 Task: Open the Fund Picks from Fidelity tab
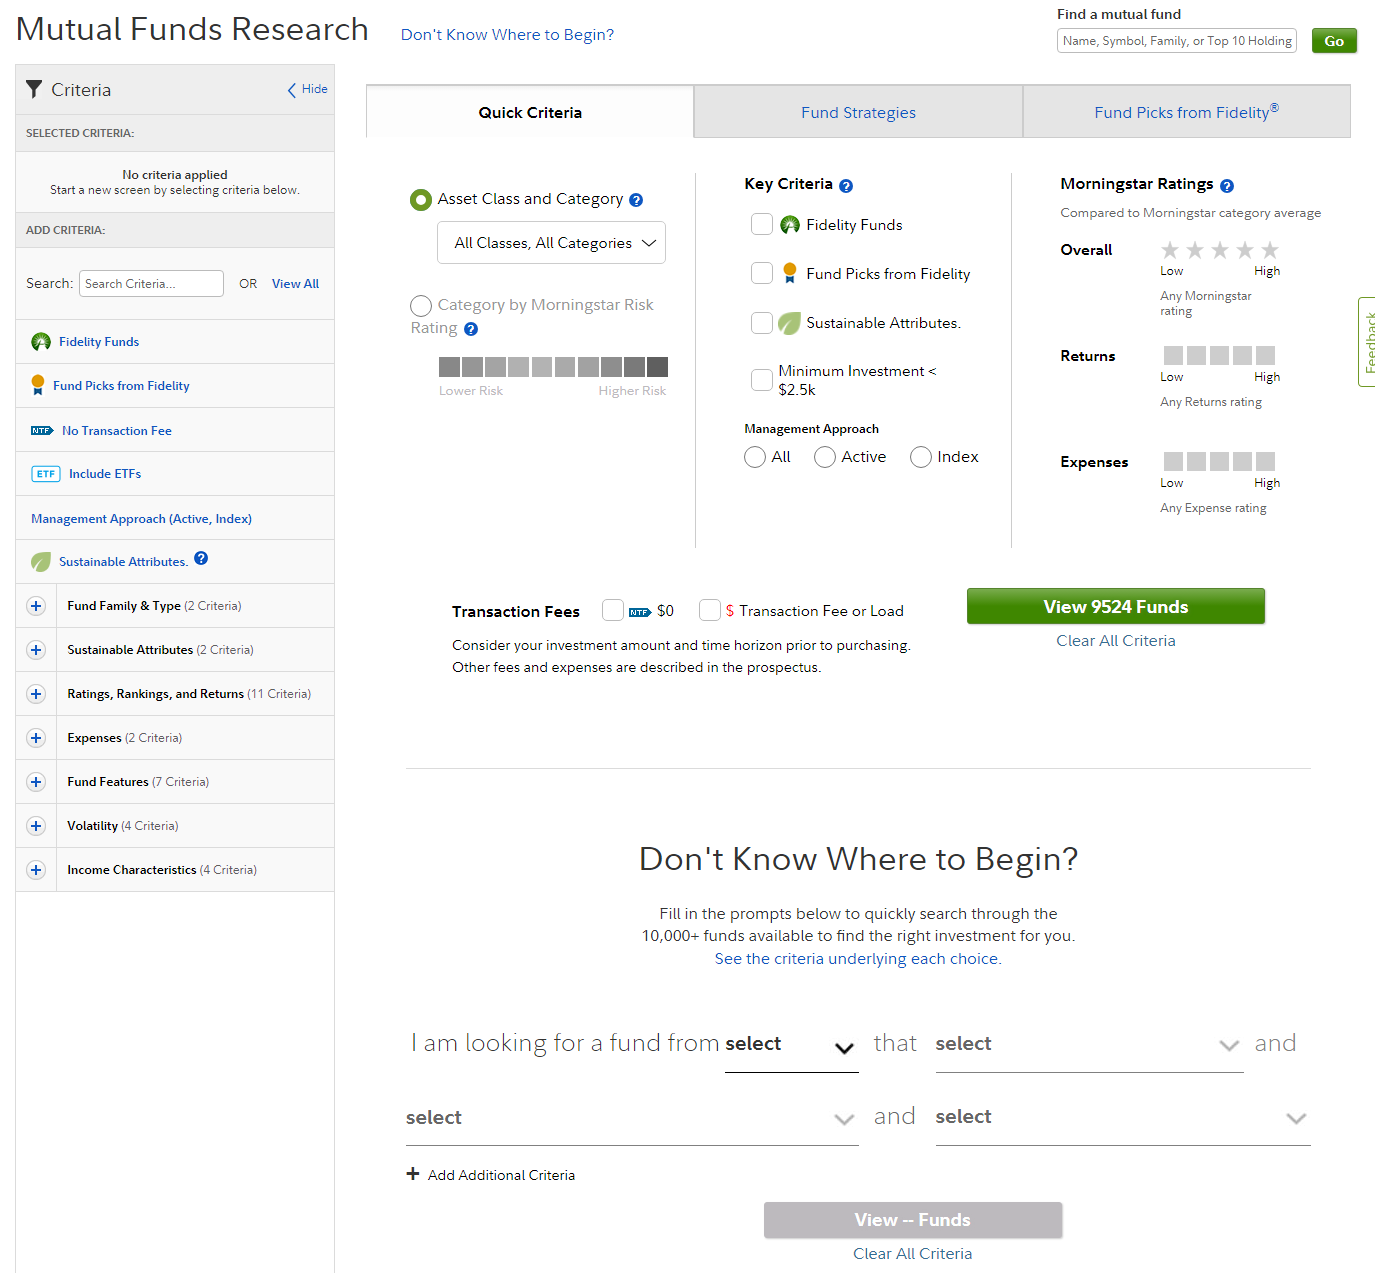tap(1186, 112)
